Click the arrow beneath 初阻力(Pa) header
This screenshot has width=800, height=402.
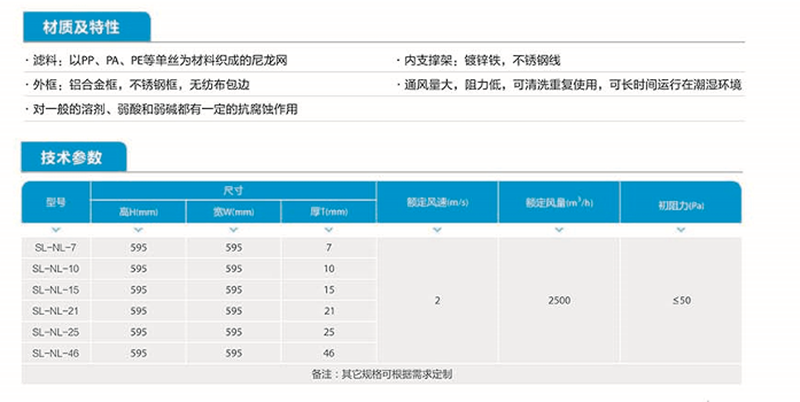coord(681,231)
